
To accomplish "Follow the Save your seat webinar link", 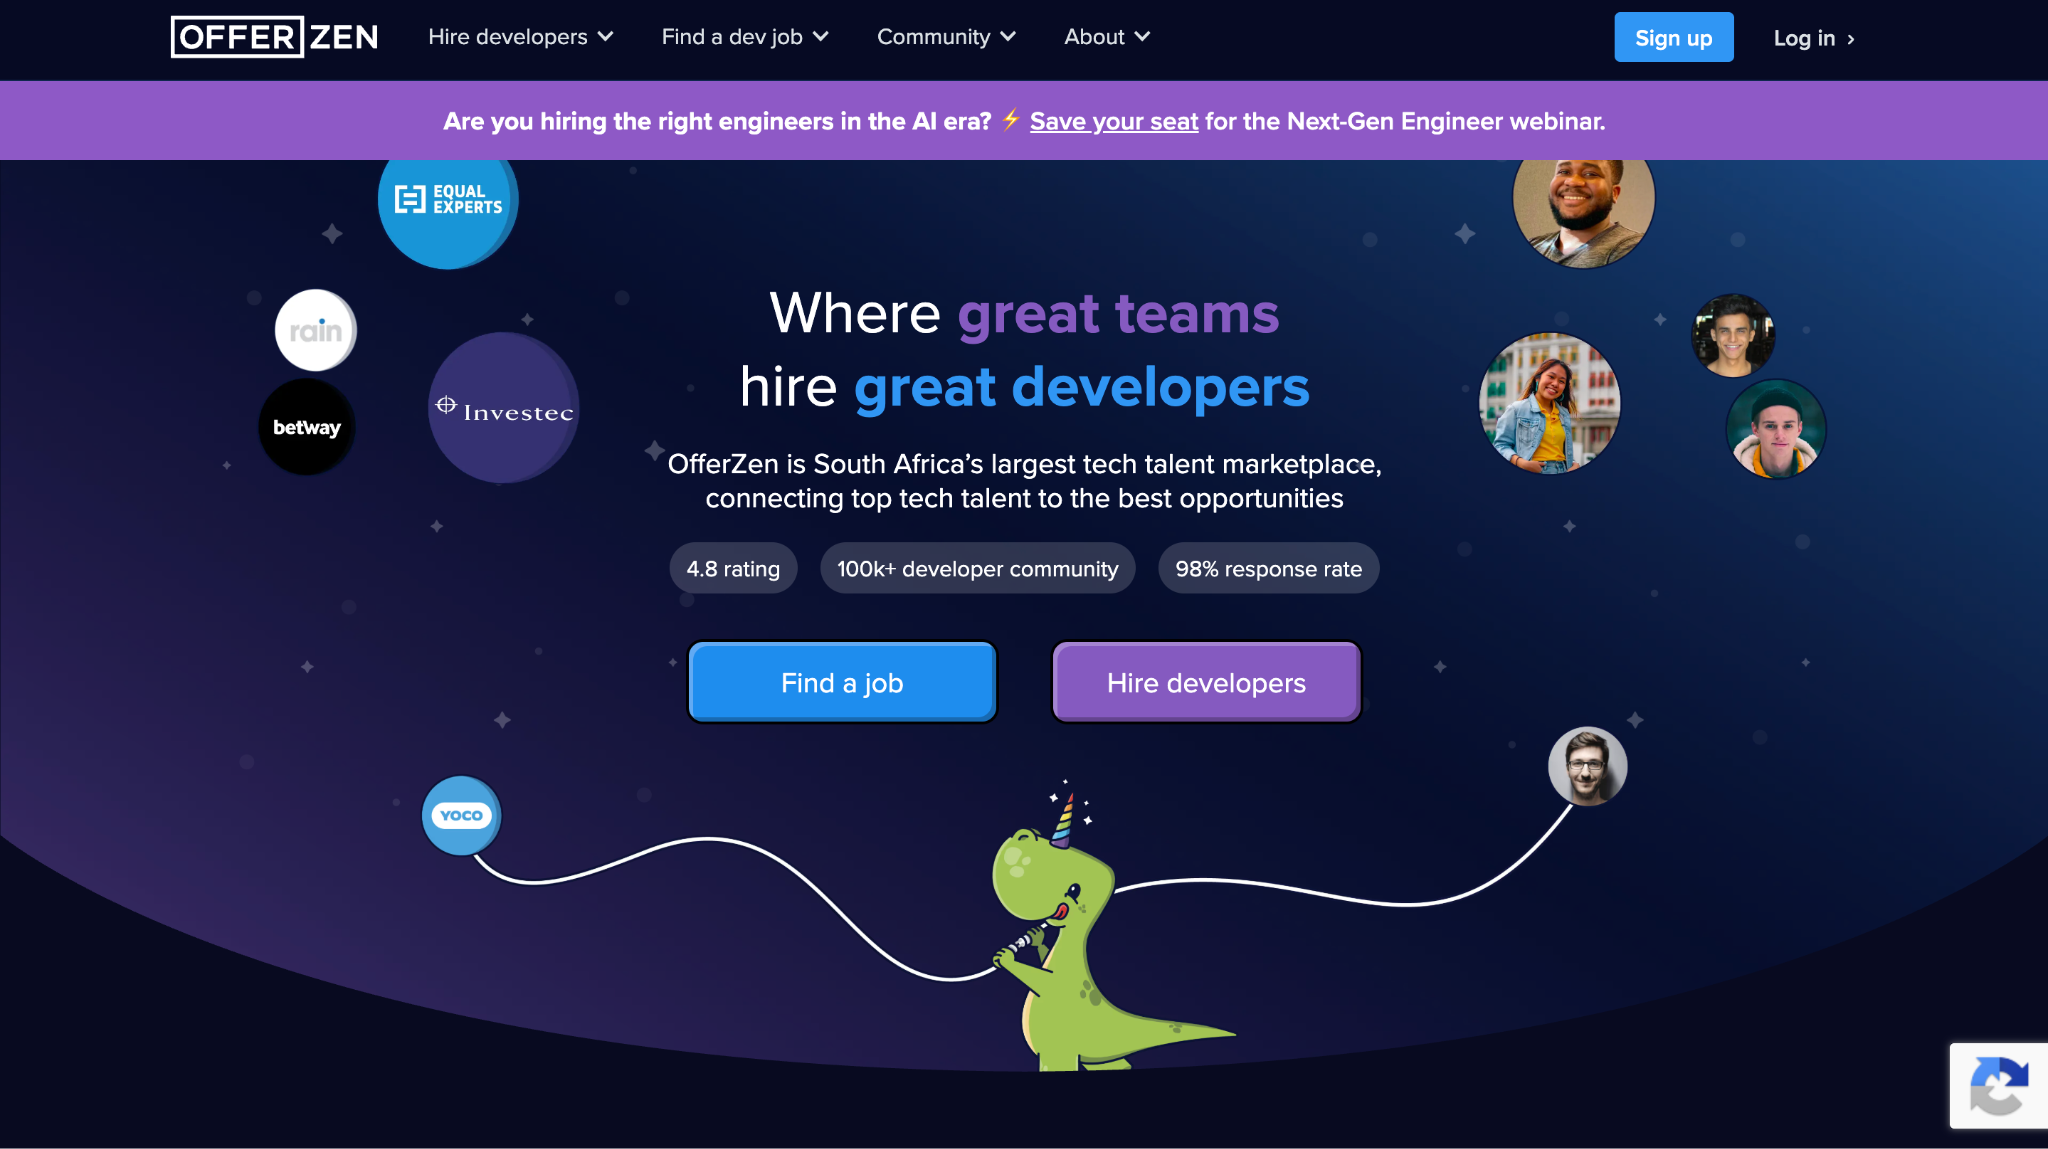I will pyautogui.click(x=1114, y=121).
